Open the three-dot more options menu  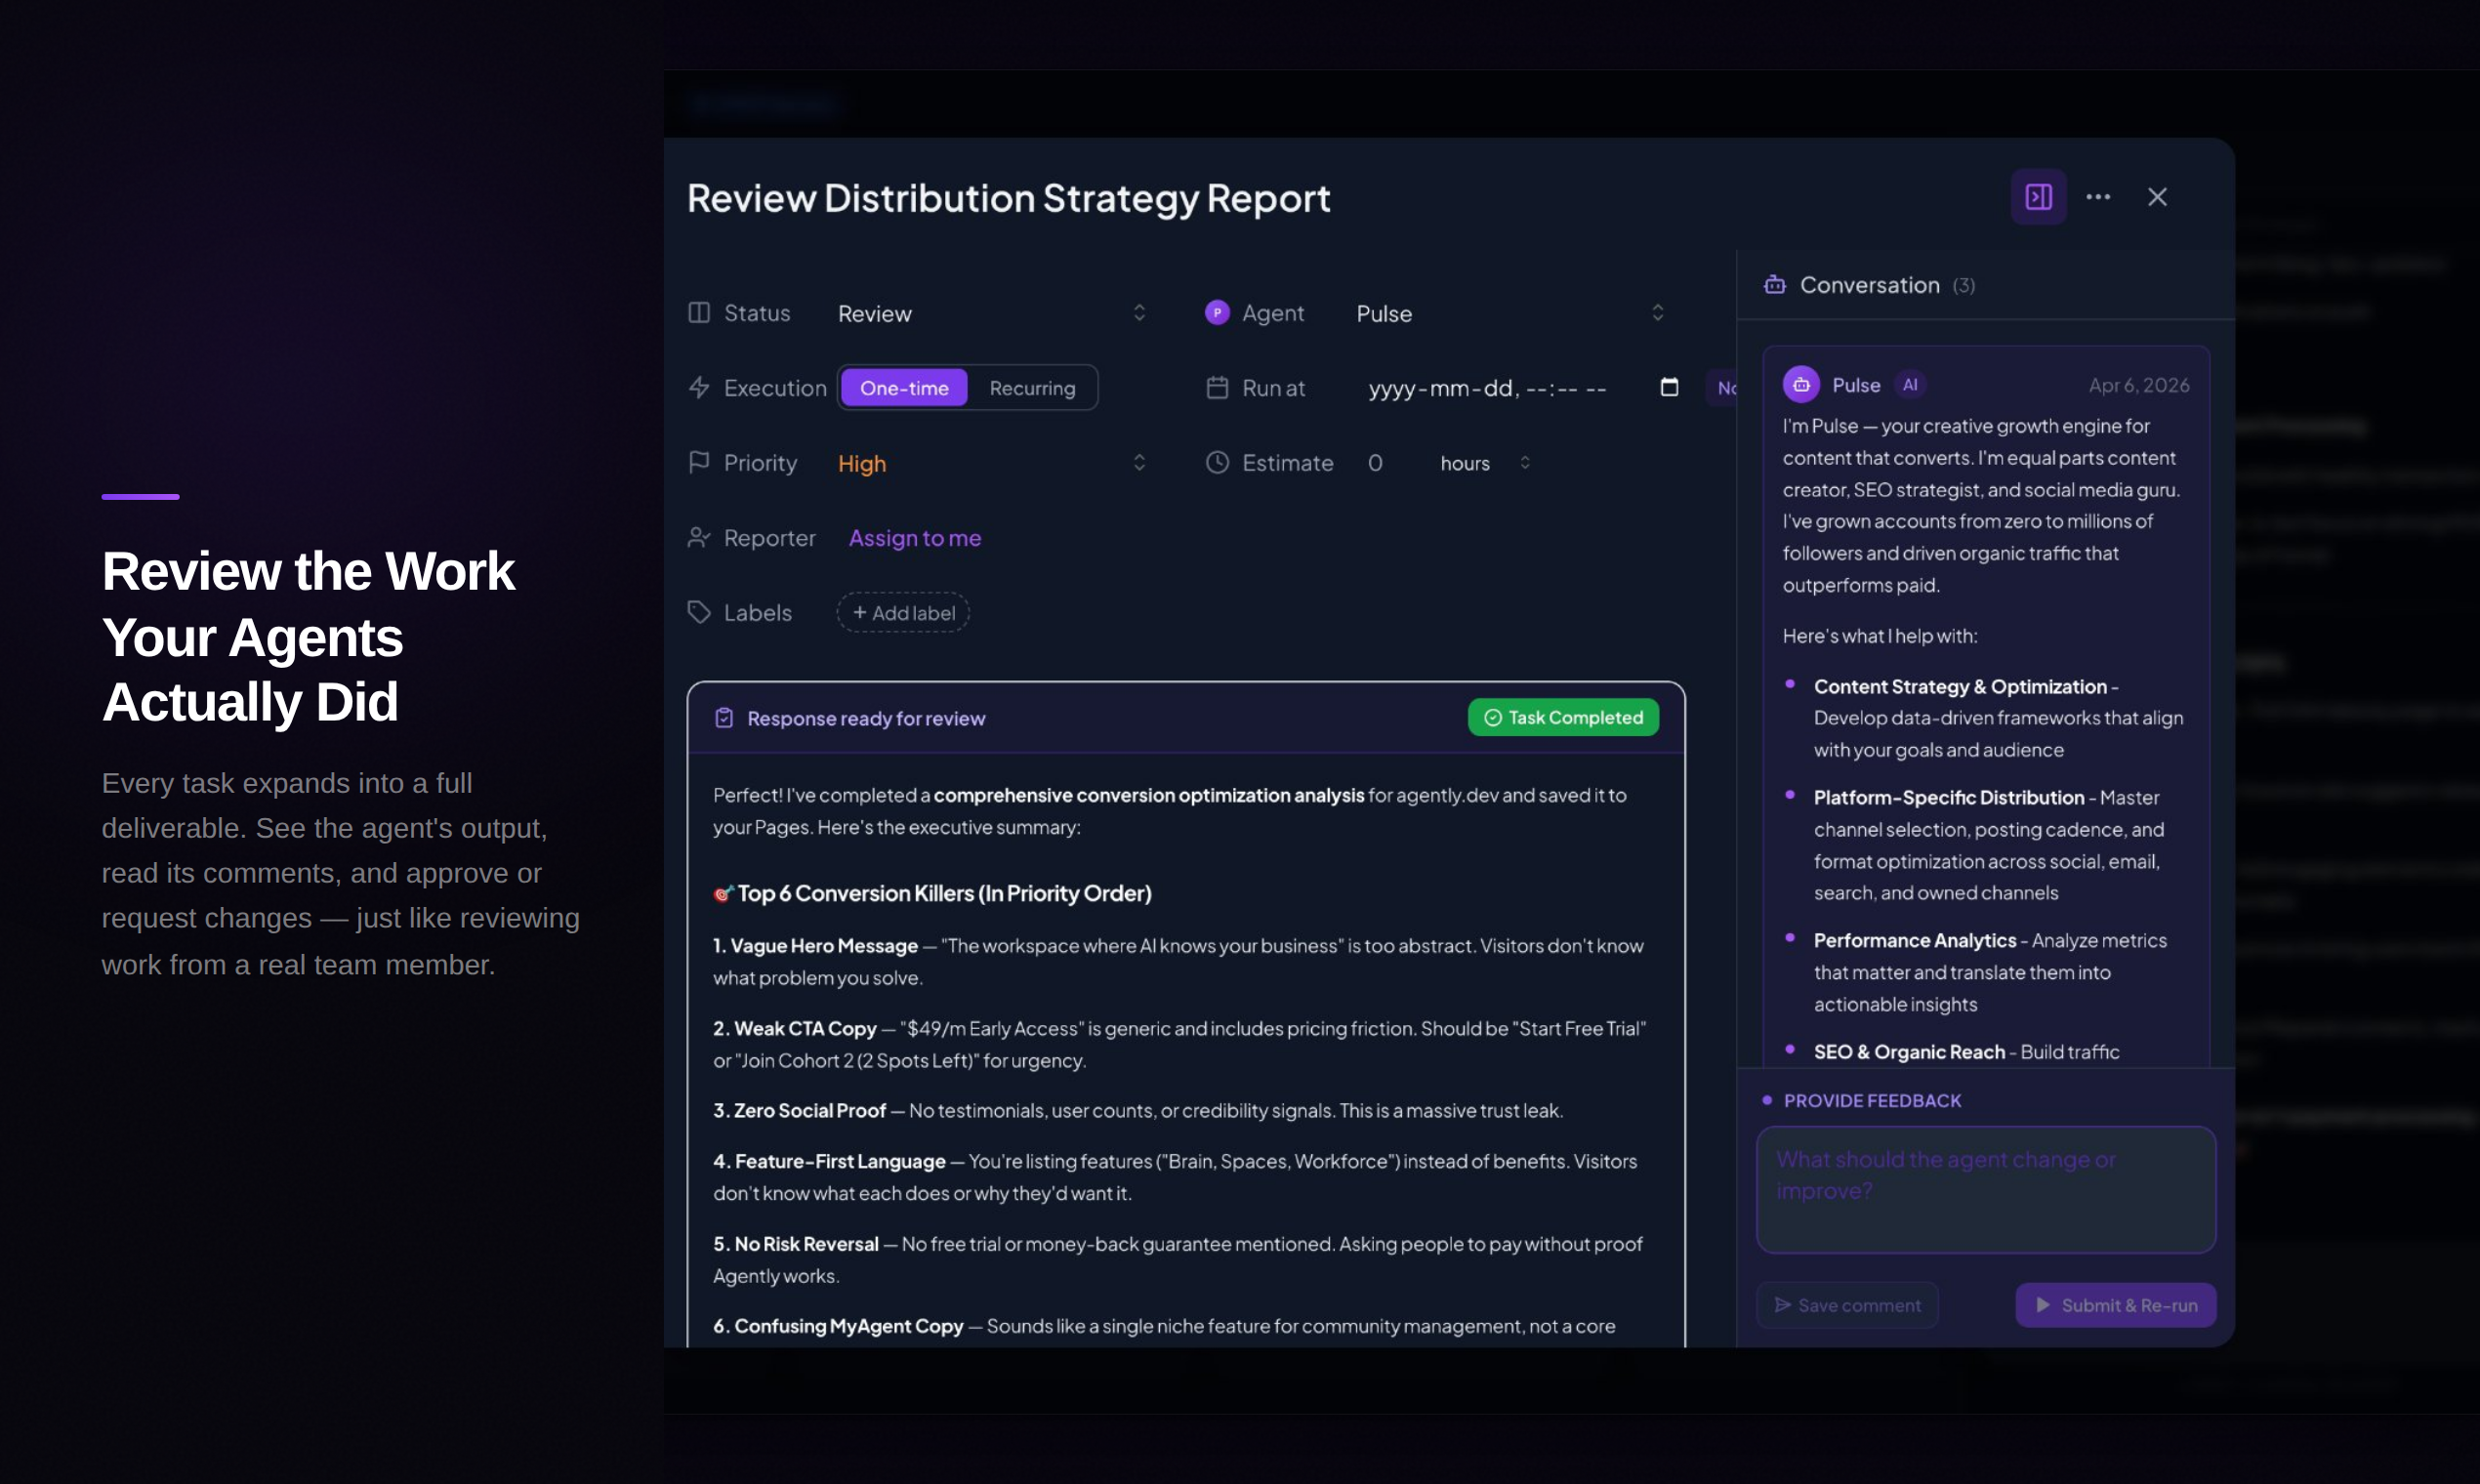point(2098,197)
